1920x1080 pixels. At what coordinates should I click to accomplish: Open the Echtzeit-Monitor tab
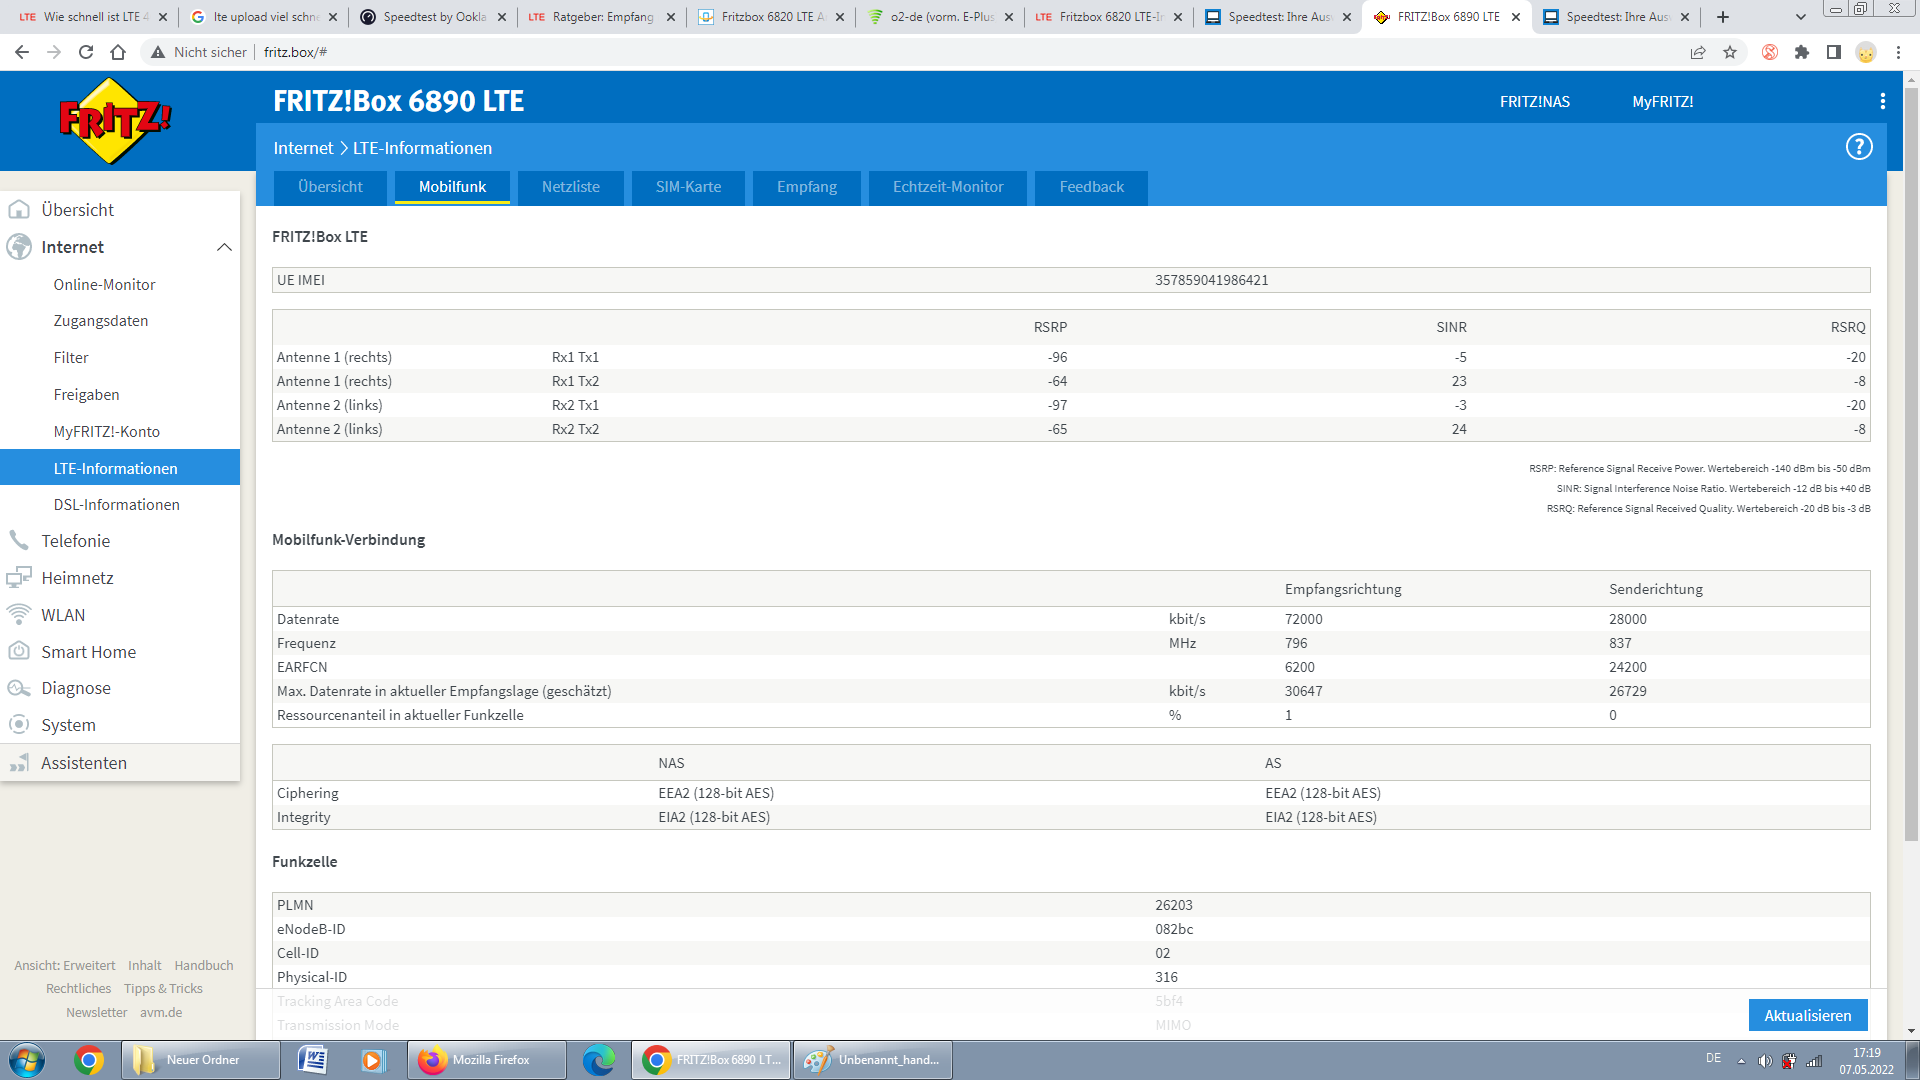pyautogui.click(x=948, y=187)
